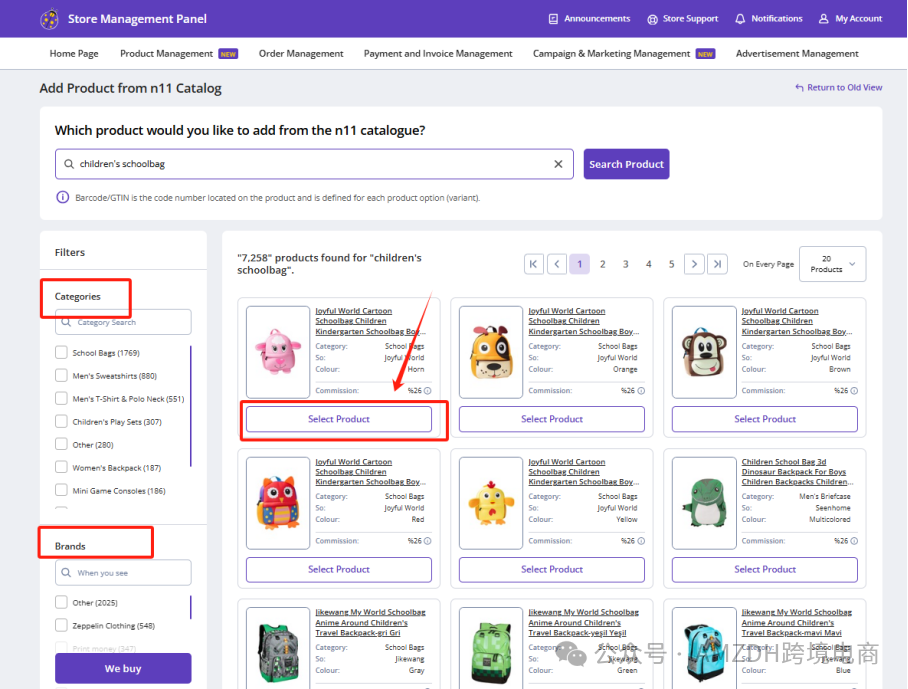Image resolution: width=908 pixels, height=689 pixels.
Task: Select Product for Dinosaur backpack
Action: pos(765,570)
